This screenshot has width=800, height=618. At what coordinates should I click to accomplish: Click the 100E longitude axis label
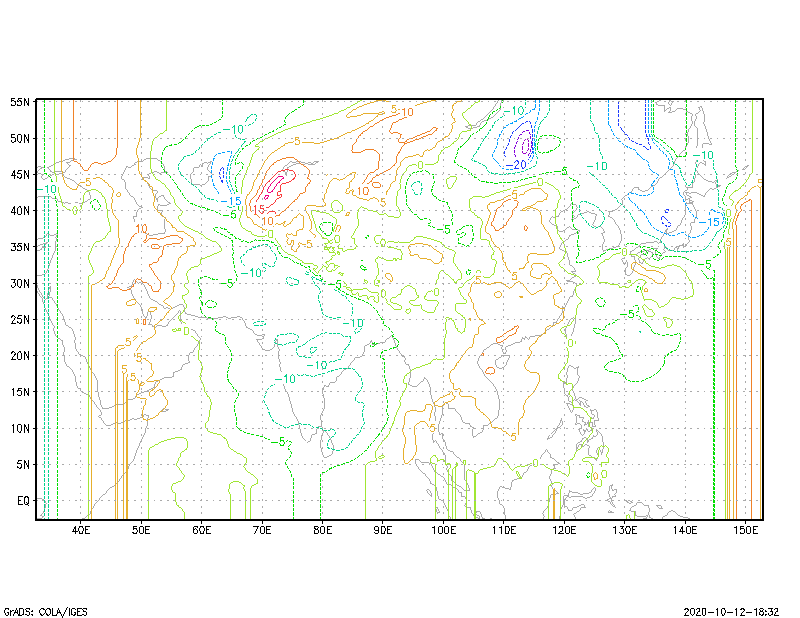443,530
